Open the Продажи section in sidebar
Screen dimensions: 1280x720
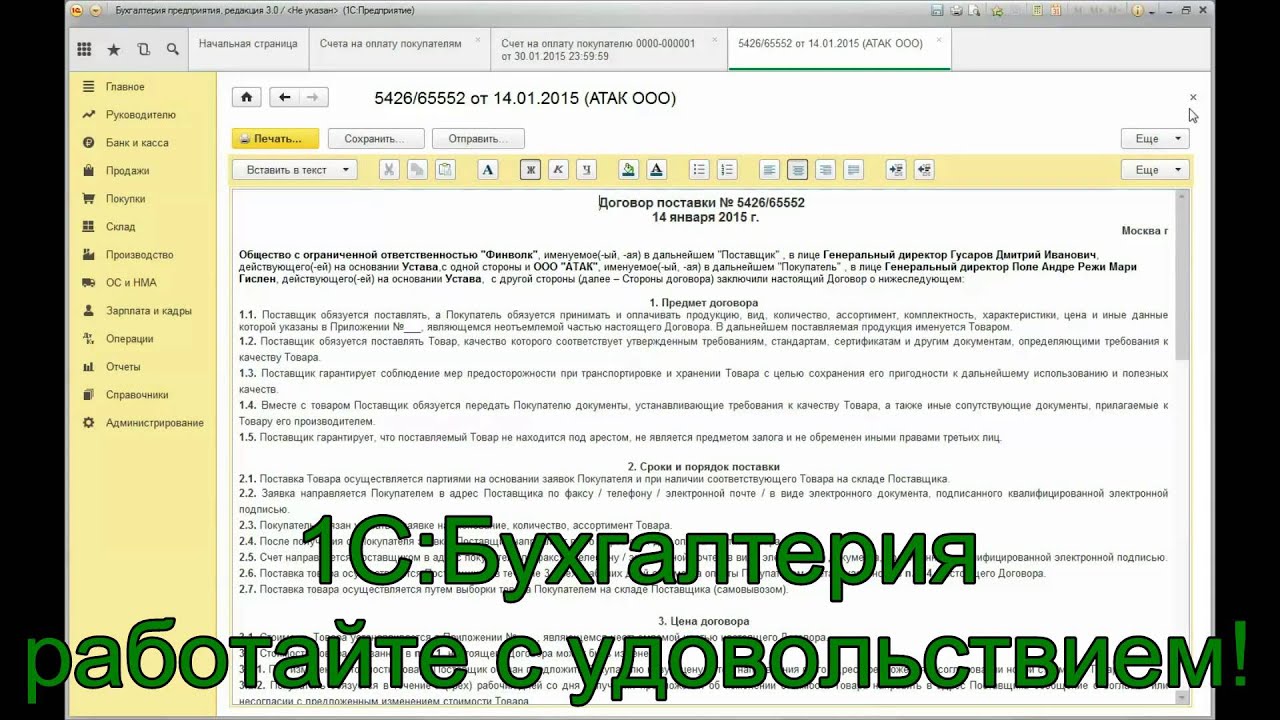(127, 171)
